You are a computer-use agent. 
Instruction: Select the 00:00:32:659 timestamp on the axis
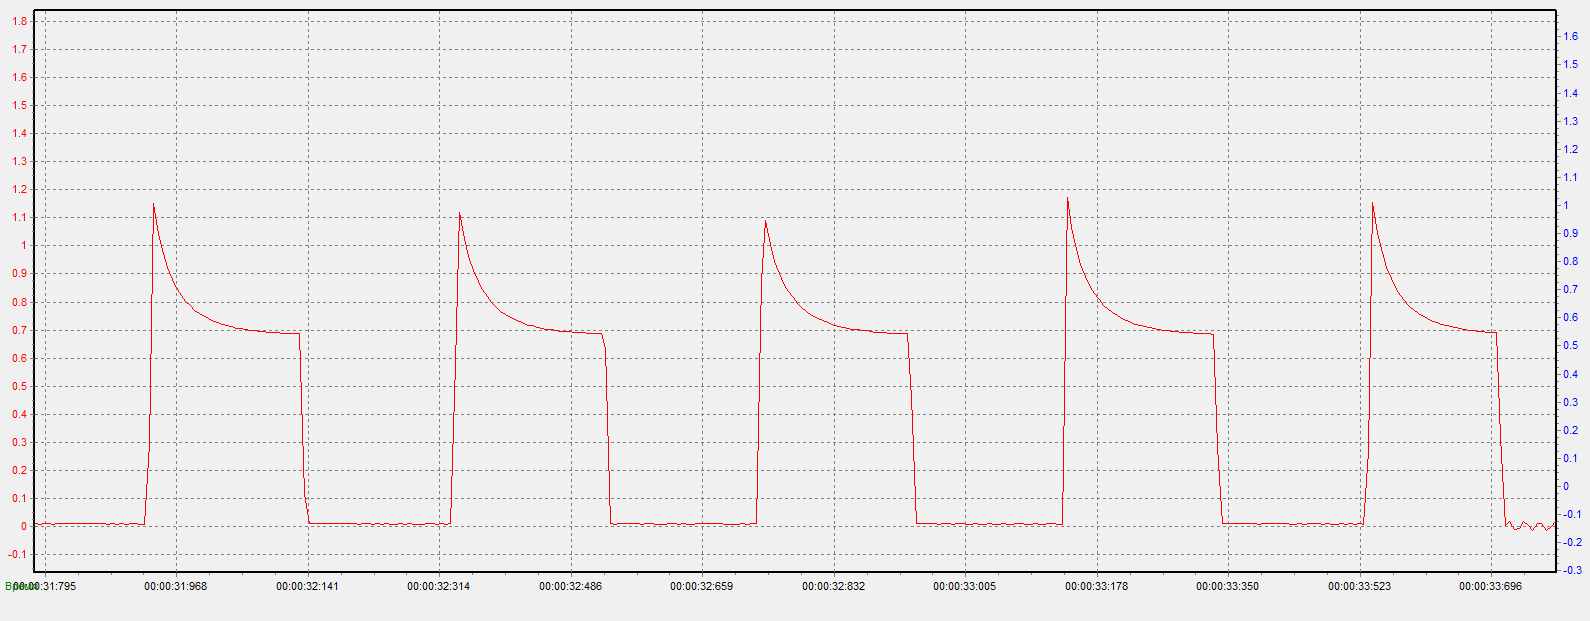(x=701, y=586)
